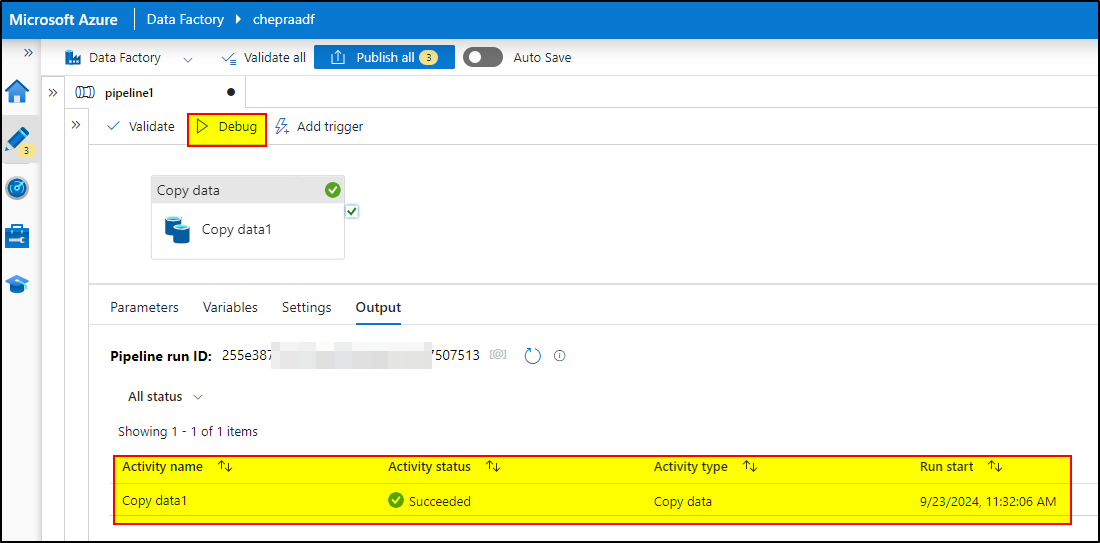The width and height of the screenshot is (1100, 543).
Task: Click the green checkmark connector beside Copy data
Action: pos(352,211)
